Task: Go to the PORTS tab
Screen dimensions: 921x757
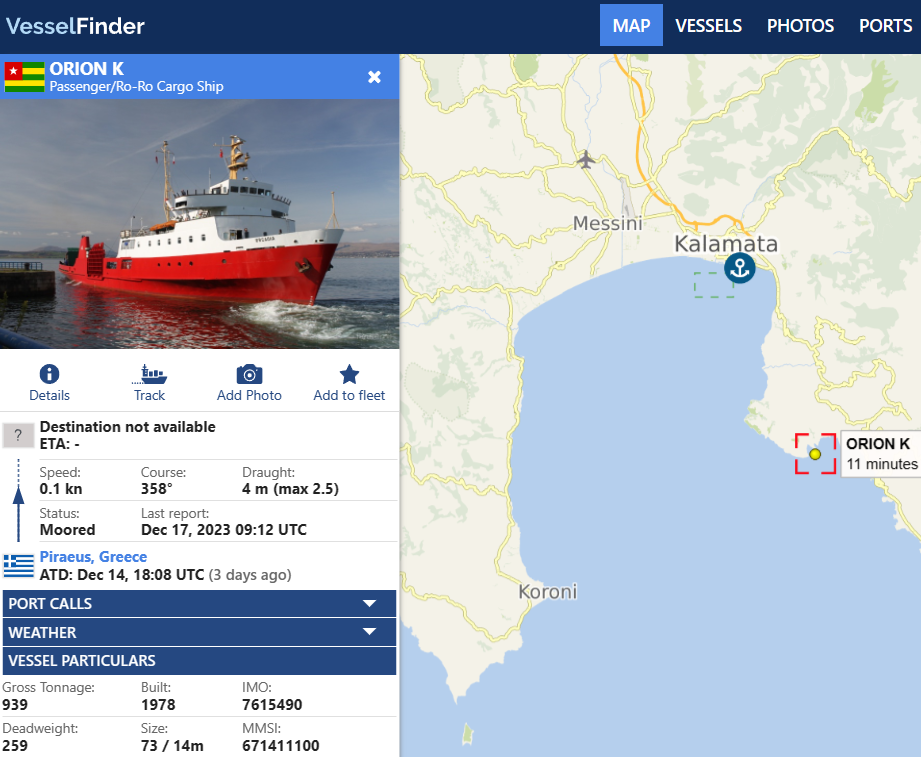Action: (885, 26)
